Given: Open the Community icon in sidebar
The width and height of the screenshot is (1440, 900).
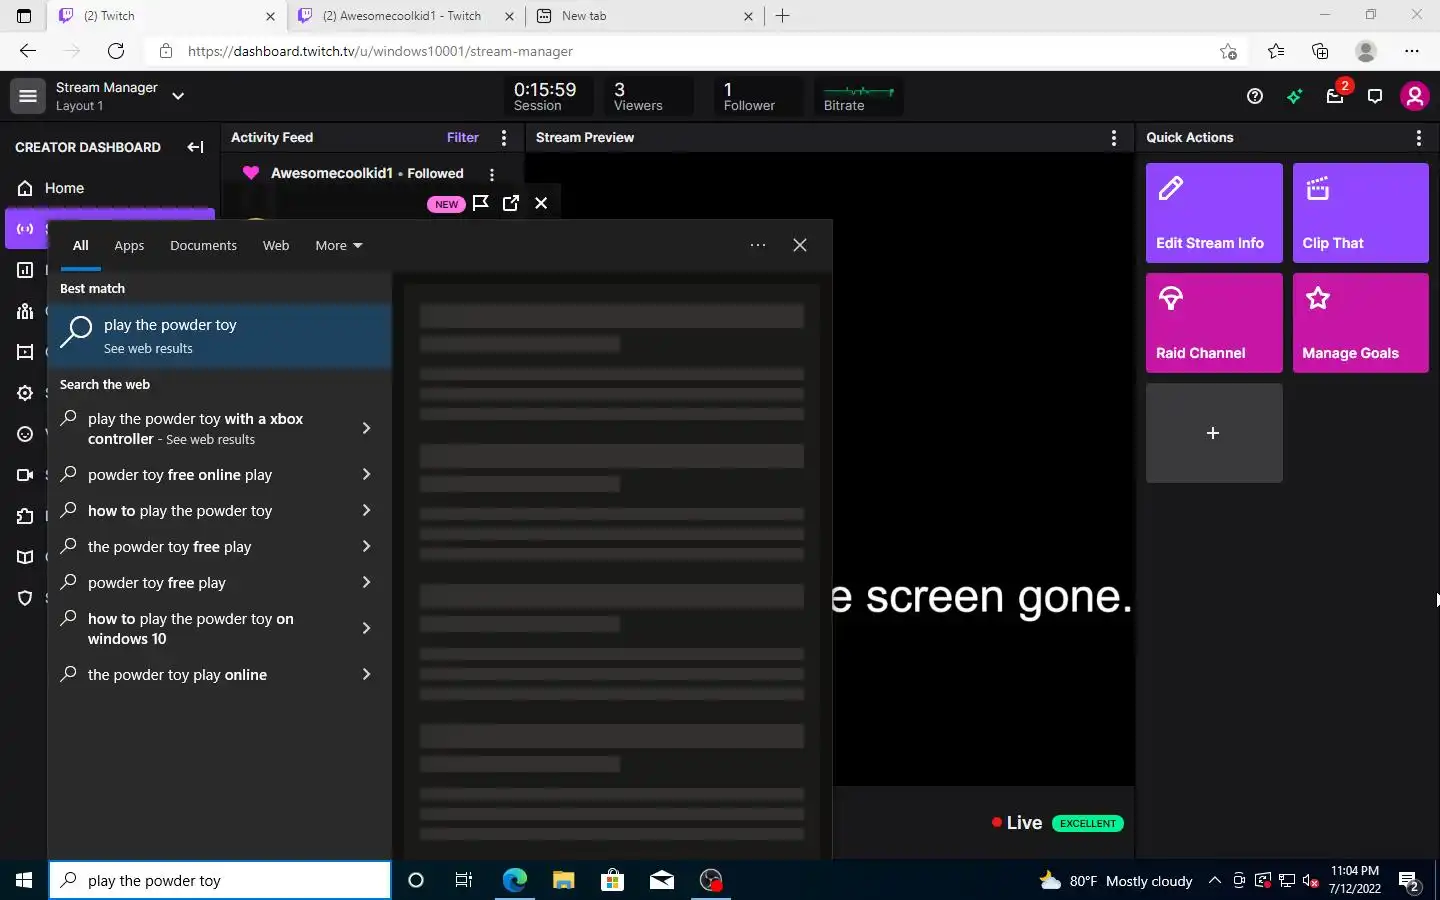Looking at the screenshot, I should [x=25, y=311].
